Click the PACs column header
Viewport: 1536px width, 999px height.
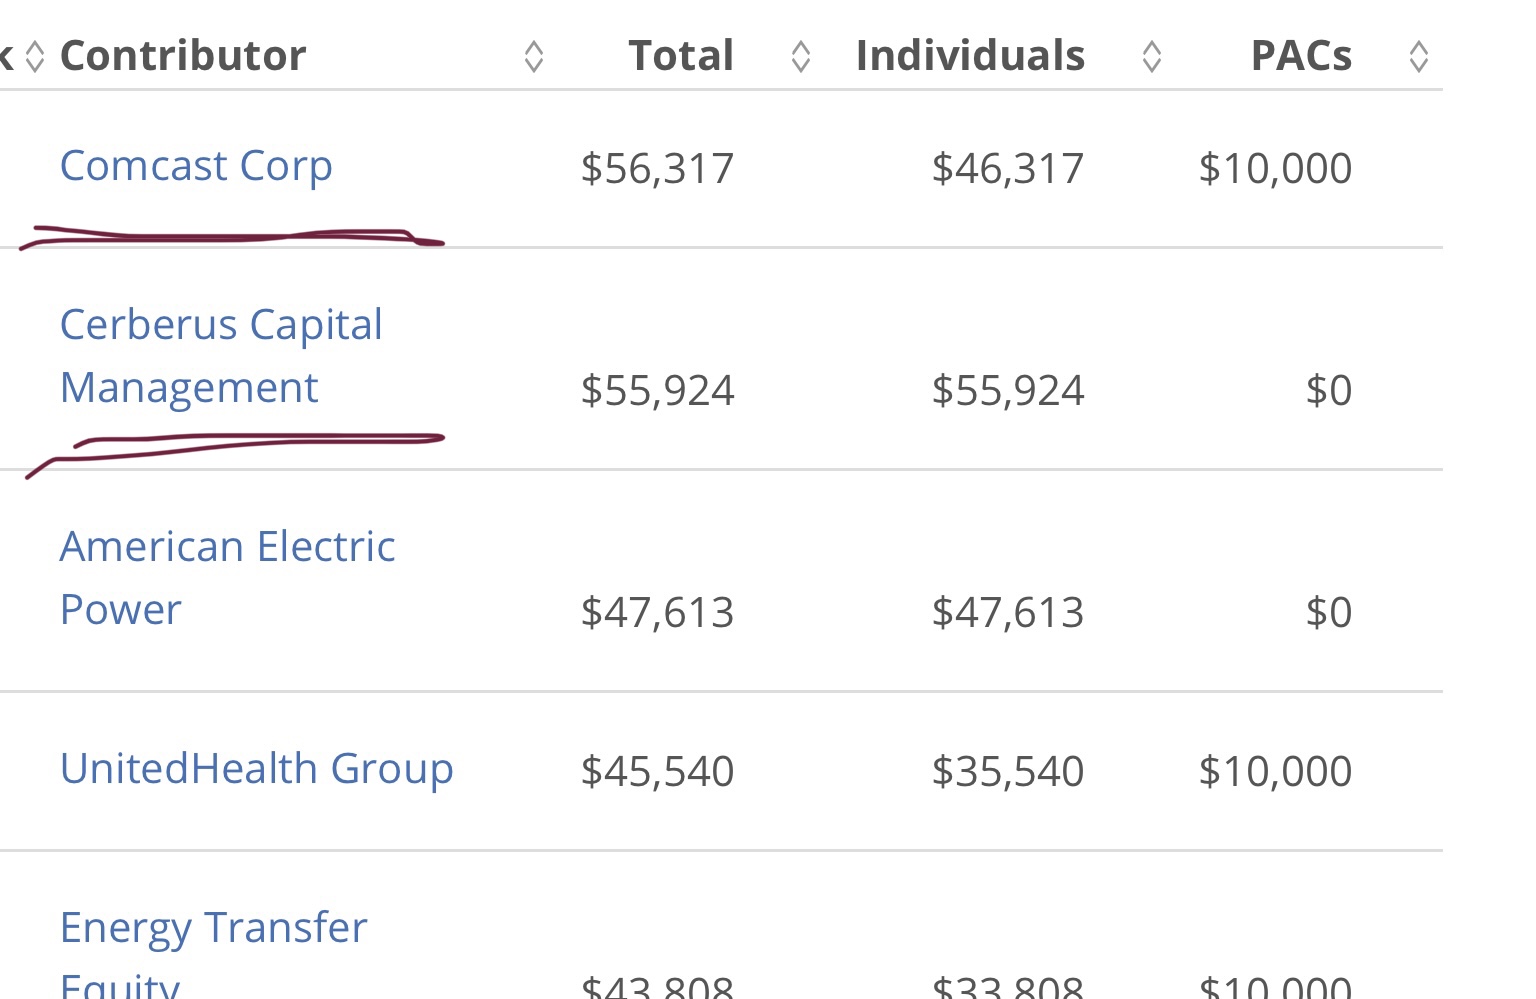(1301, 56)
